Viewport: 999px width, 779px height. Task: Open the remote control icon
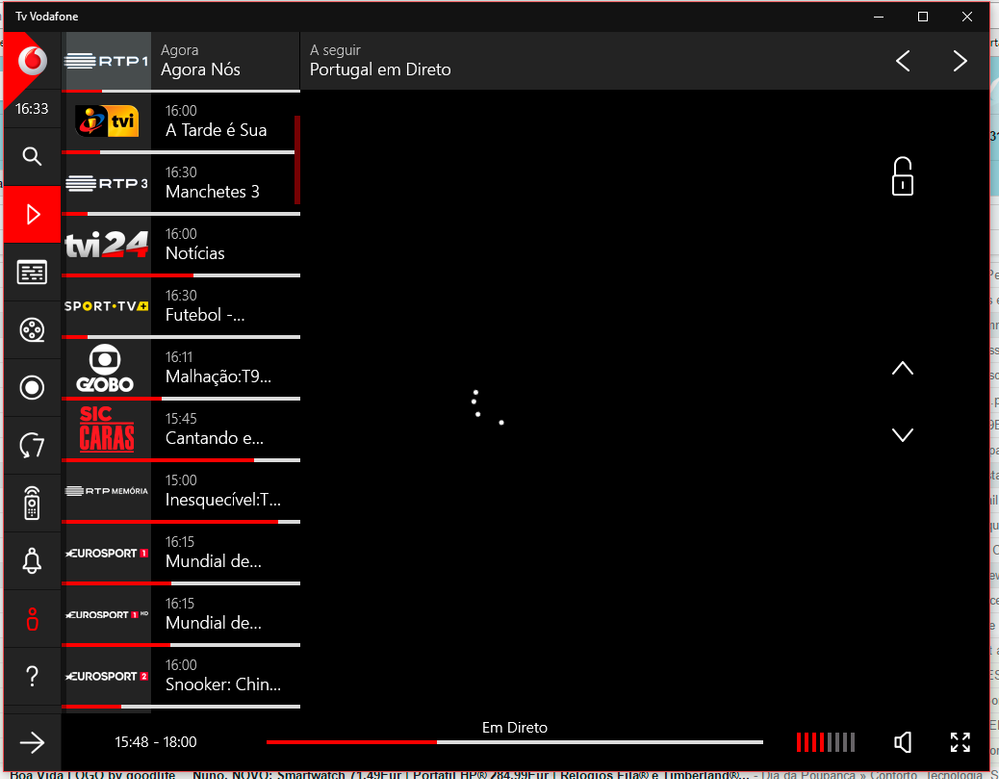pyautogui.click(x=31, y=503)
